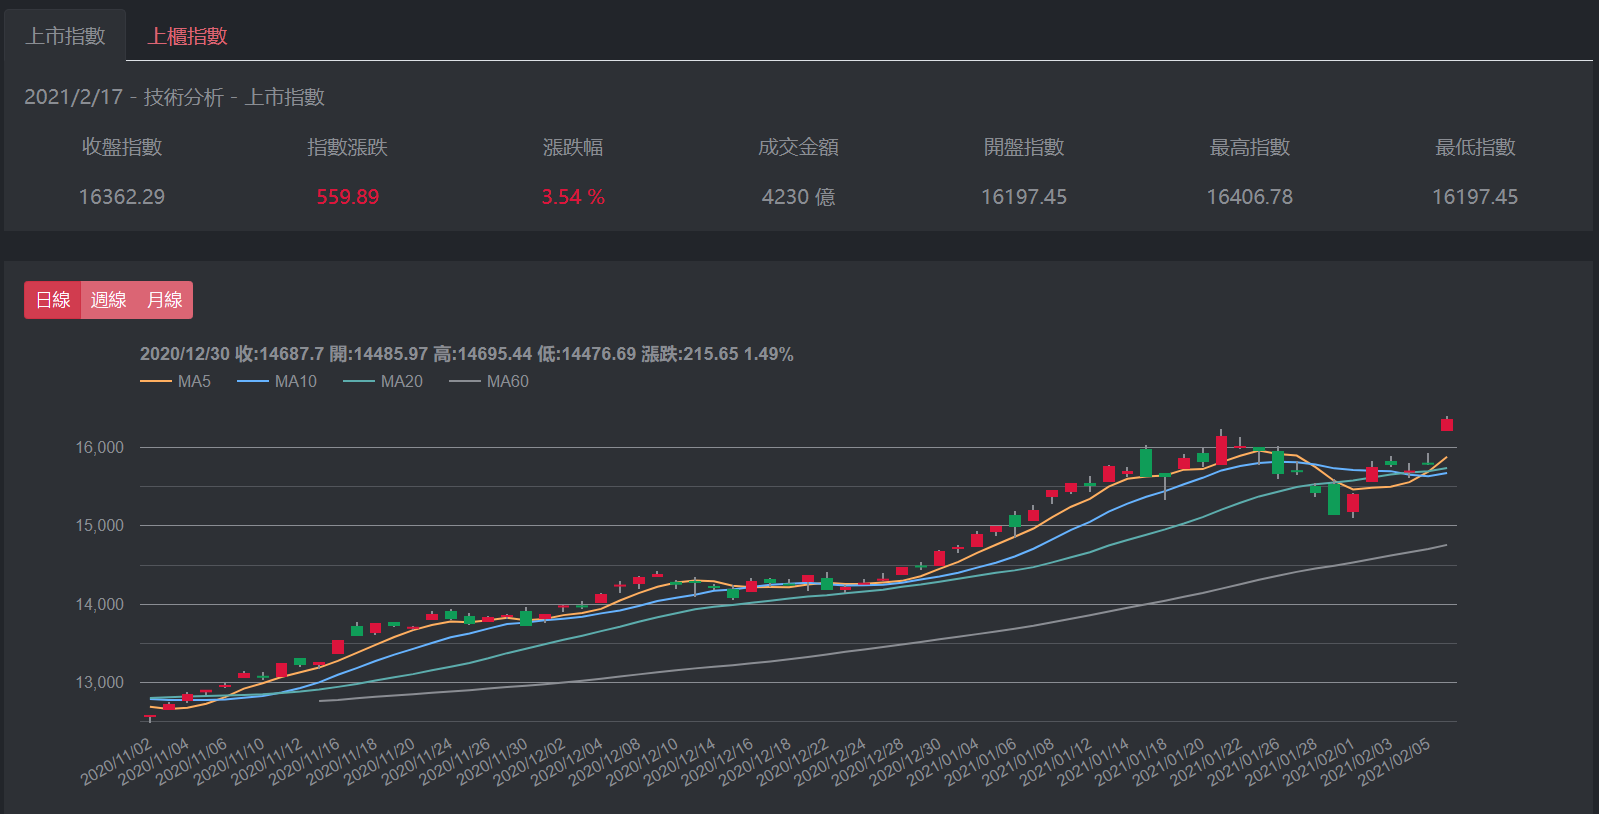Click the 開盤指數 label
This screenshot has height=814, width=1599.
(1024, 147)
